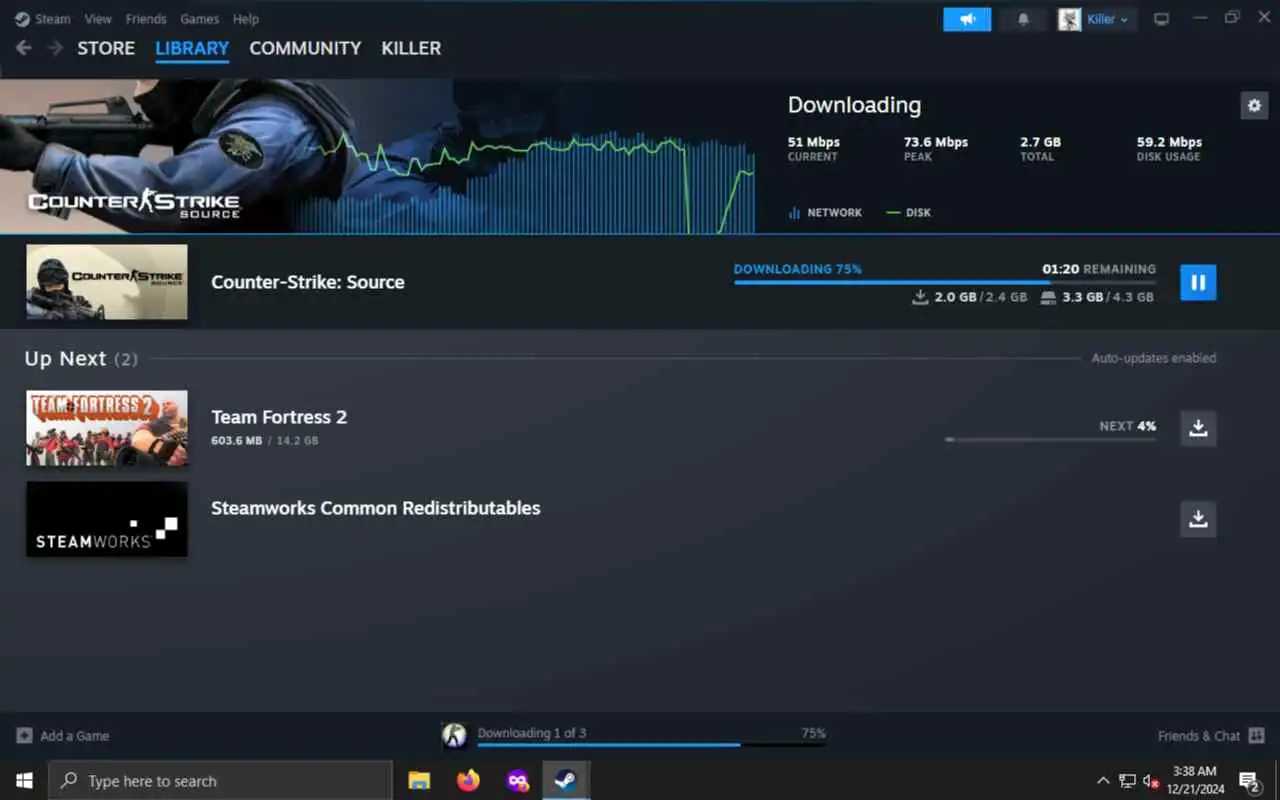
Task: Pause the Counter-Strike: Source download
Action: [1198, 282]
